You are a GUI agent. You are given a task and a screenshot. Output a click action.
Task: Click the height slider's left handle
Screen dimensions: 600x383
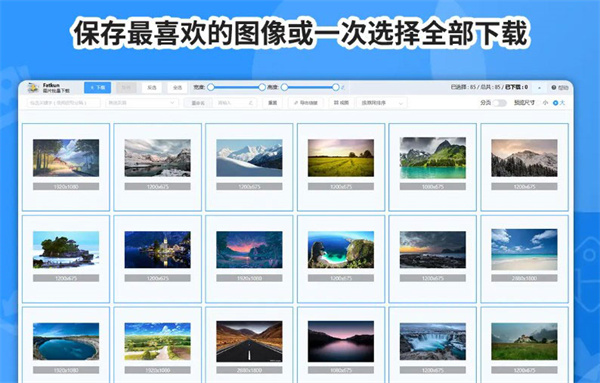click(284, 87)
